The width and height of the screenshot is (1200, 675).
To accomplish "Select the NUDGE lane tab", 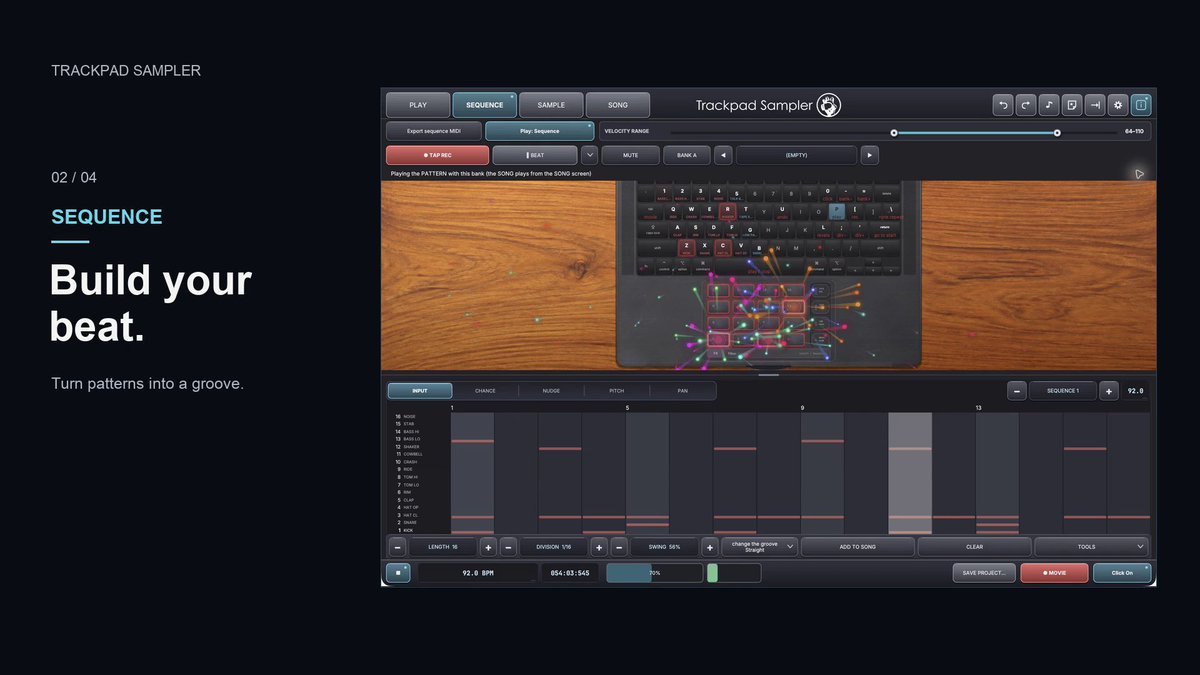I will pos(551,391).
